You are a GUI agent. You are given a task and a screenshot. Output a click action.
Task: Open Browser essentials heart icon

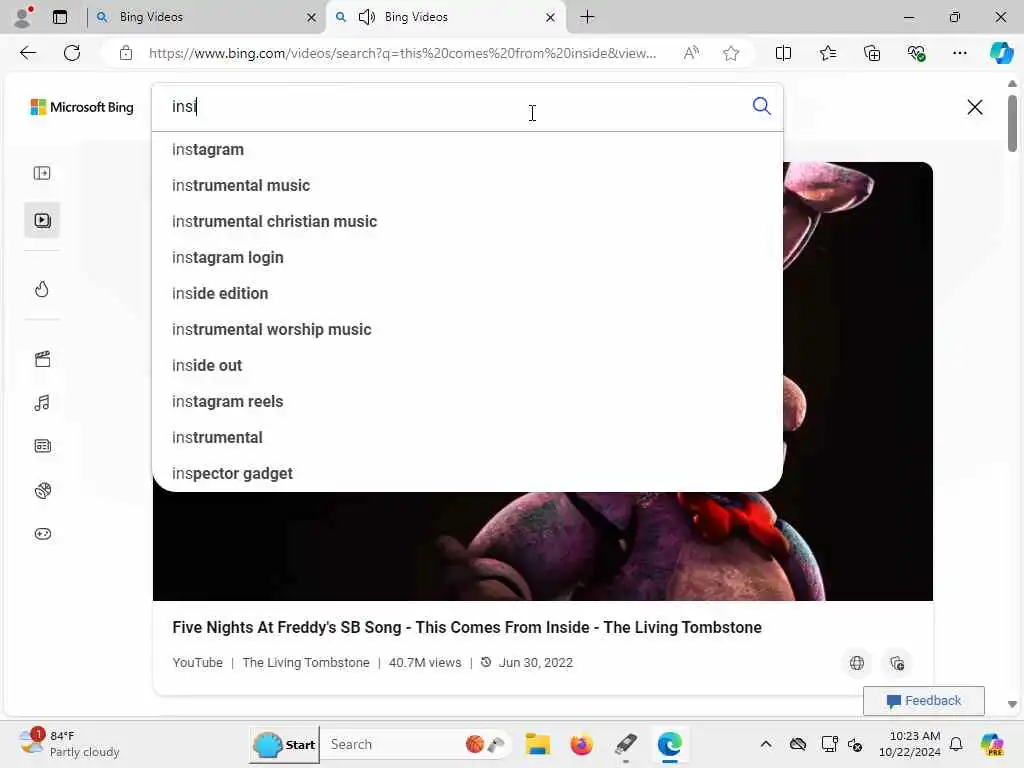tap(916, 53)
